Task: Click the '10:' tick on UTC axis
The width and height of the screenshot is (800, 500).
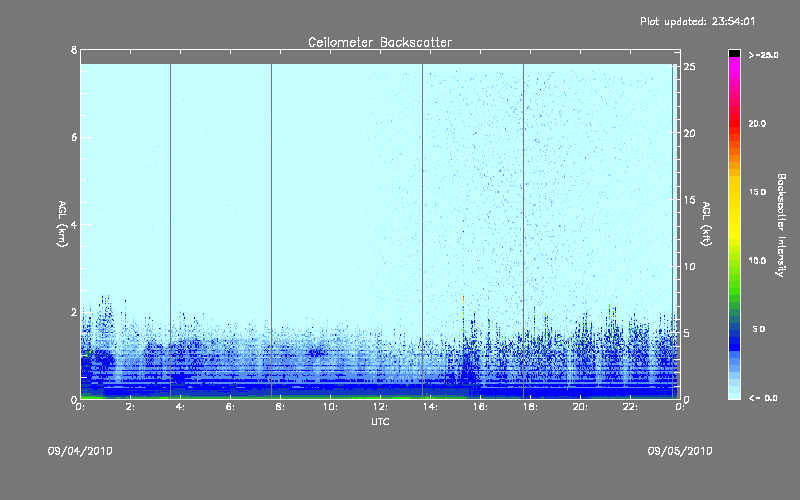Action: tap(331, 407)
